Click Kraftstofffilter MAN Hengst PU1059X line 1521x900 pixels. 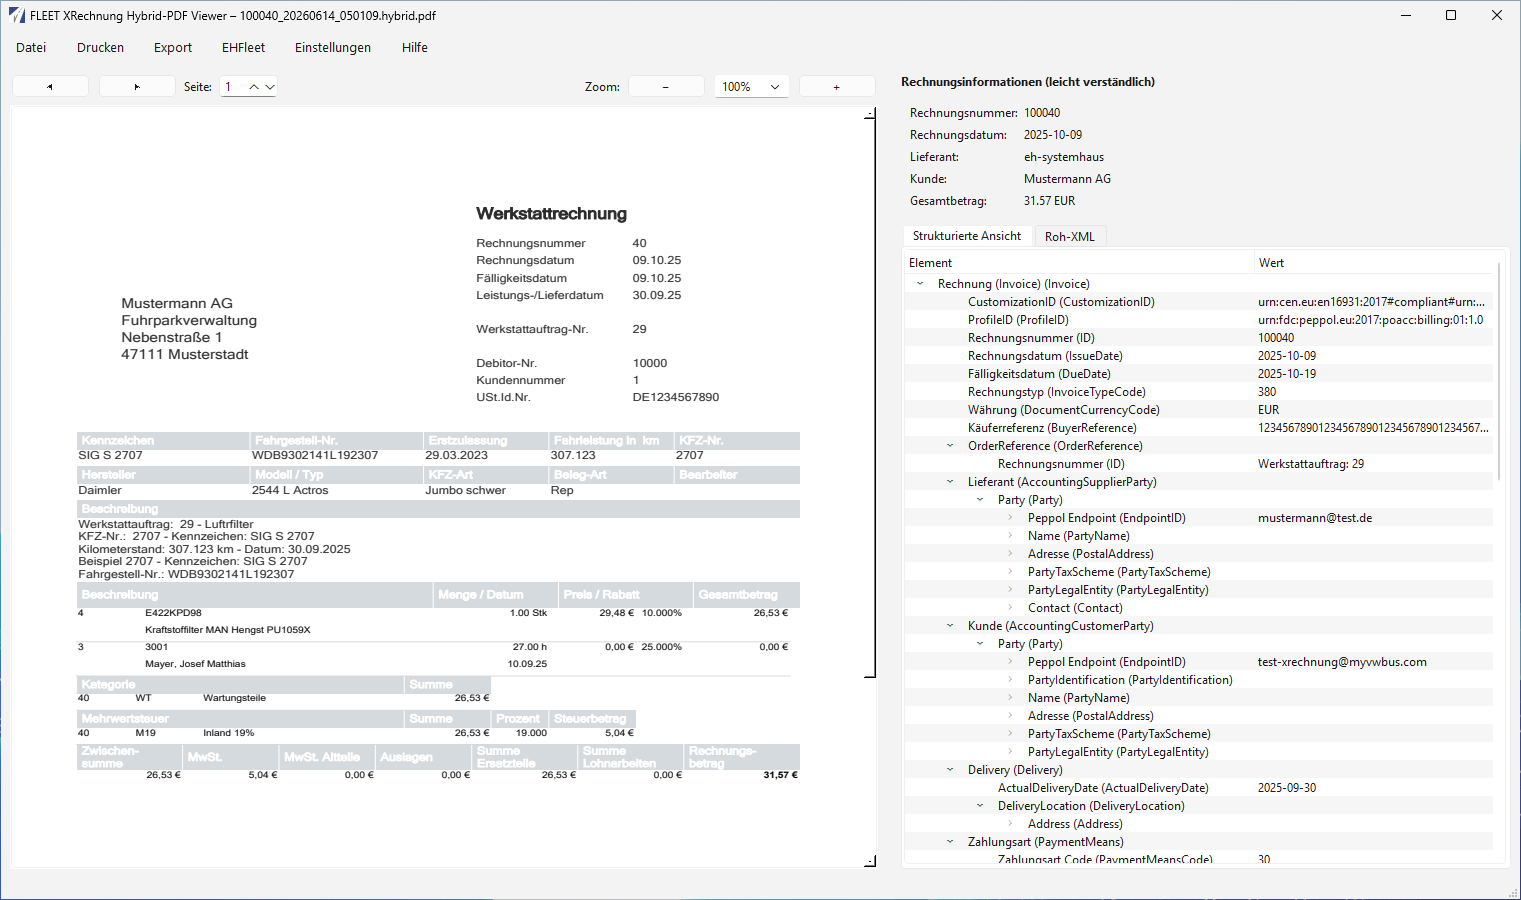point(228,630)
